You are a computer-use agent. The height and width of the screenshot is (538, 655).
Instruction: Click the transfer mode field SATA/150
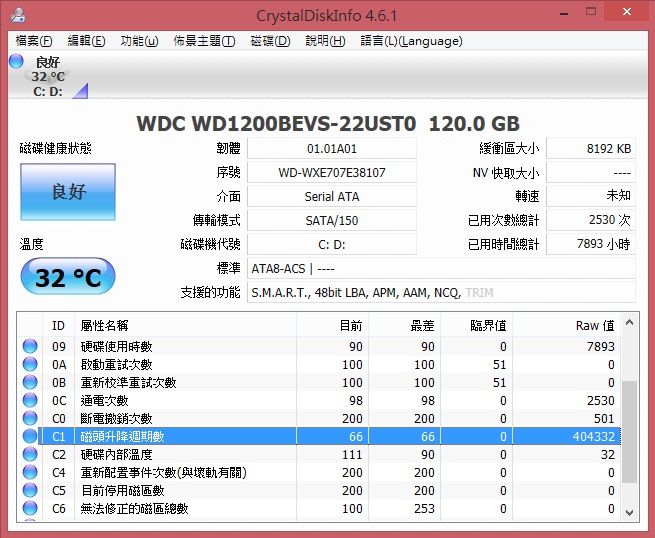(332, 220)
